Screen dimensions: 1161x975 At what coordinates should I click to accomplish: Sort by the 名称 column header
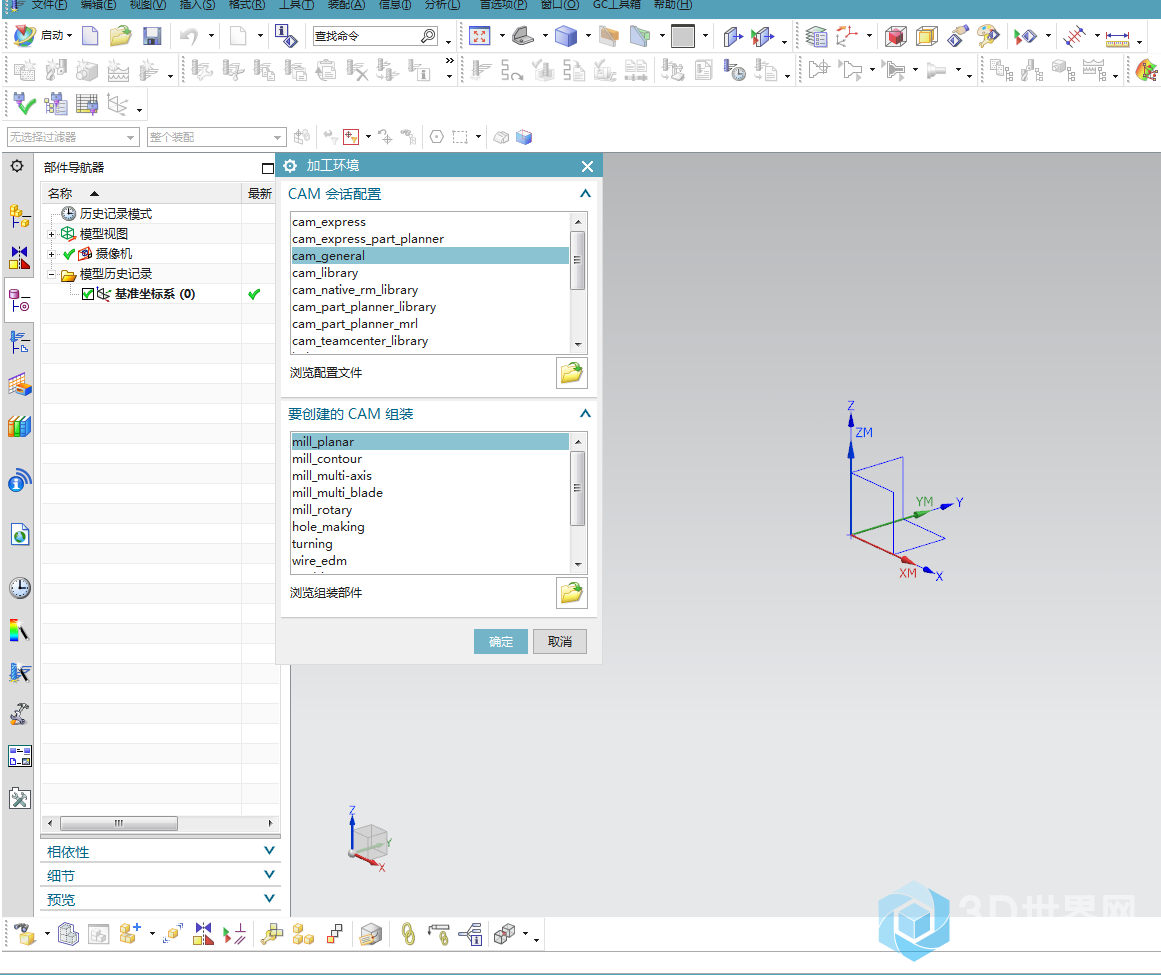[x=142, y=193]
